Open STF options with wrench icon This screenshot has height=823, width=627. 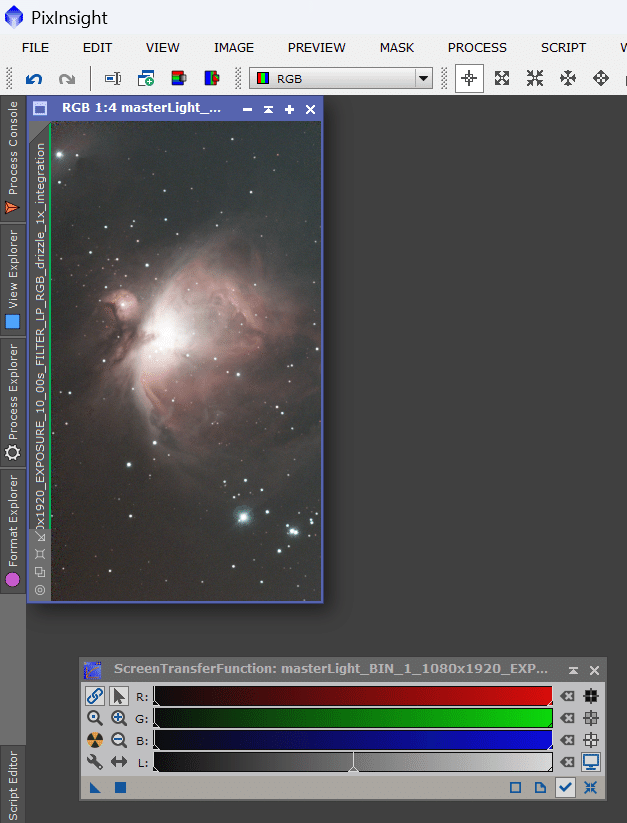pos(95,762)
